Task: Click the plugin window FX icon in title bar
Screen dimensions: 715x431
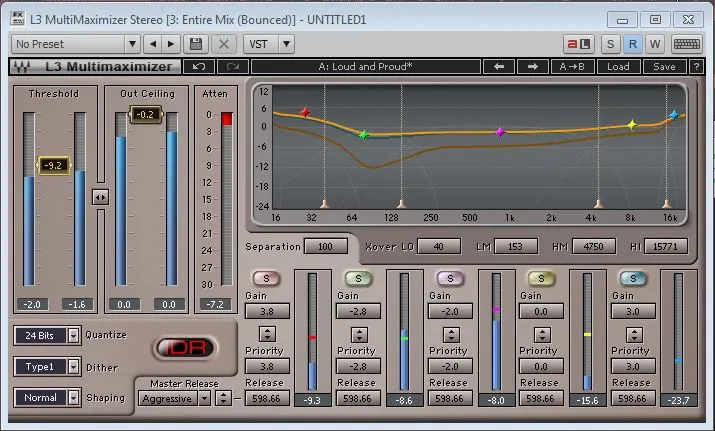Action: pos(17,19)
